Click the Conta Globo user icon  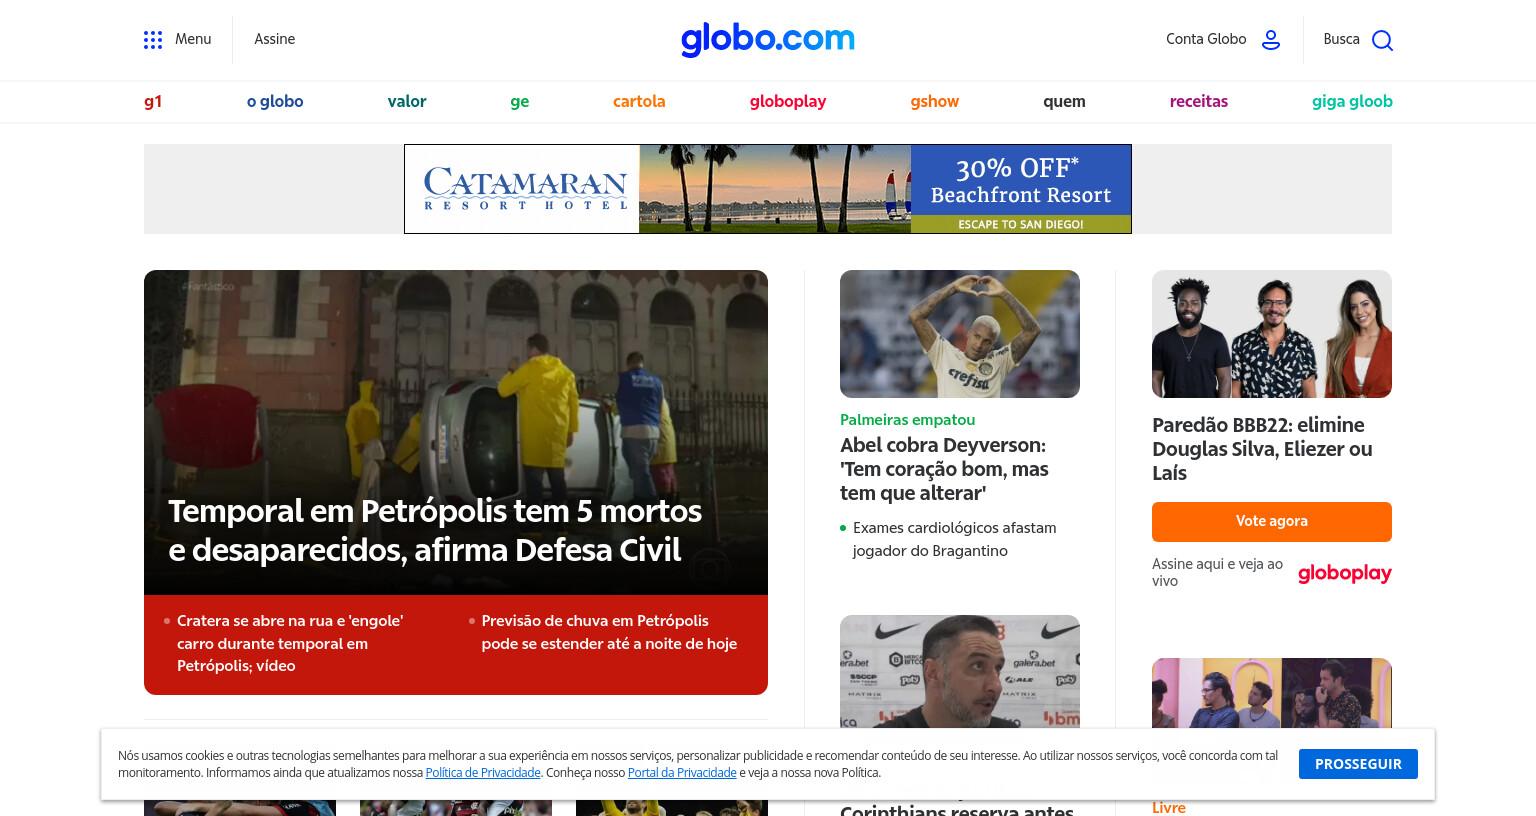pyautogui.click(x=1271, y=40)
